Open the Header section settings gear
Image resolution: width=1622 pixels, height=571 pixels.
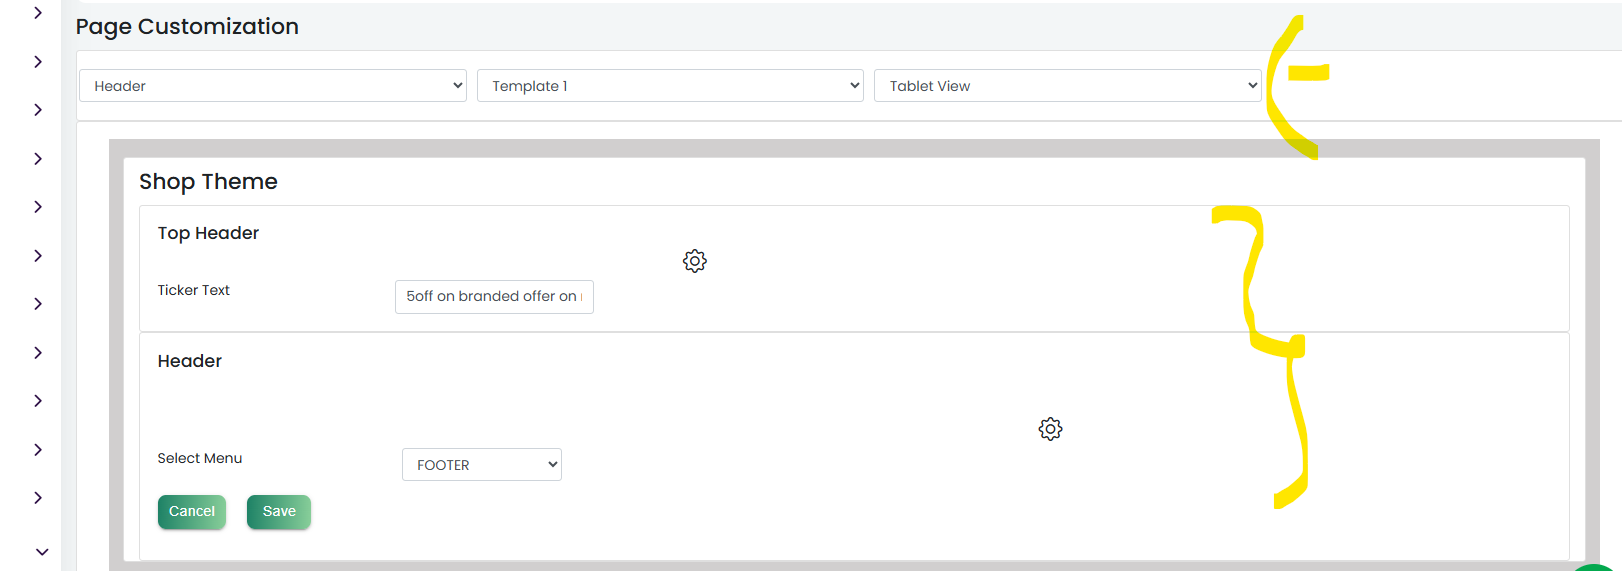pos(1050,429)
